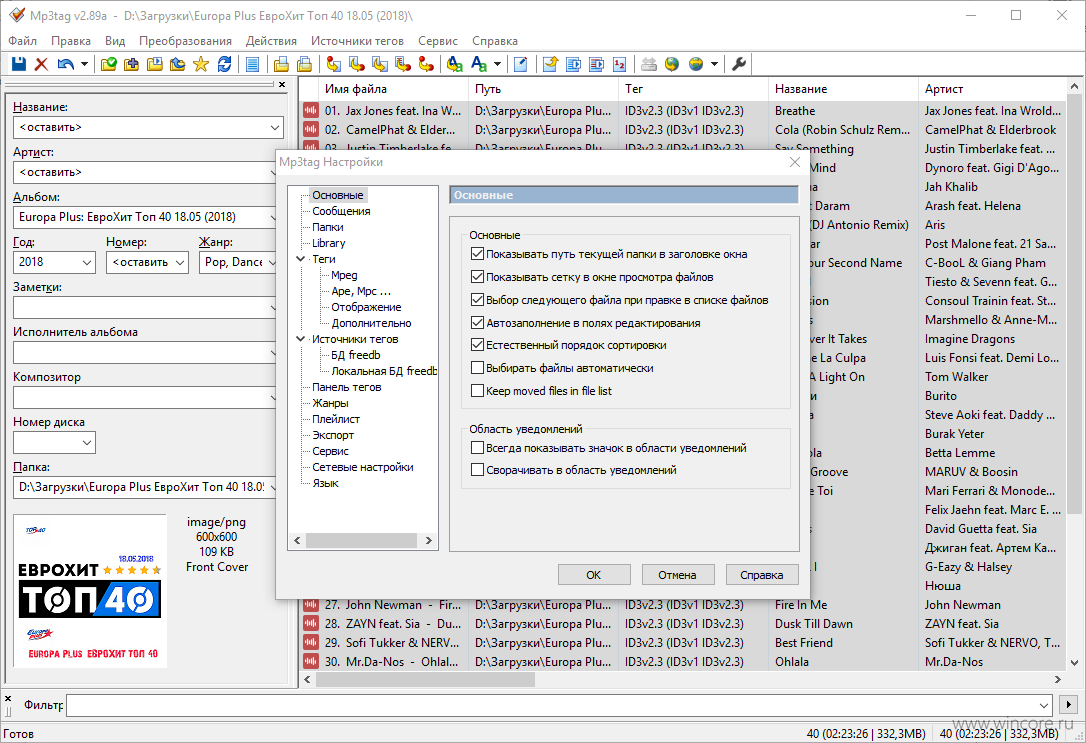Open the Номер диска dropdown

(x=87, y=442)
